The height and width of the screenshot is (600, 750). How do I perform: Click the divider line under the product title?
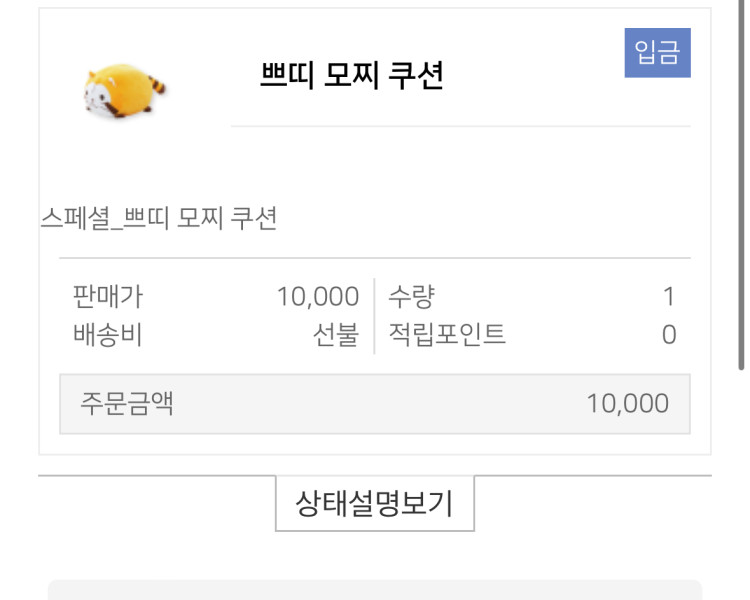pyautogui.click(x=460, y=126)
